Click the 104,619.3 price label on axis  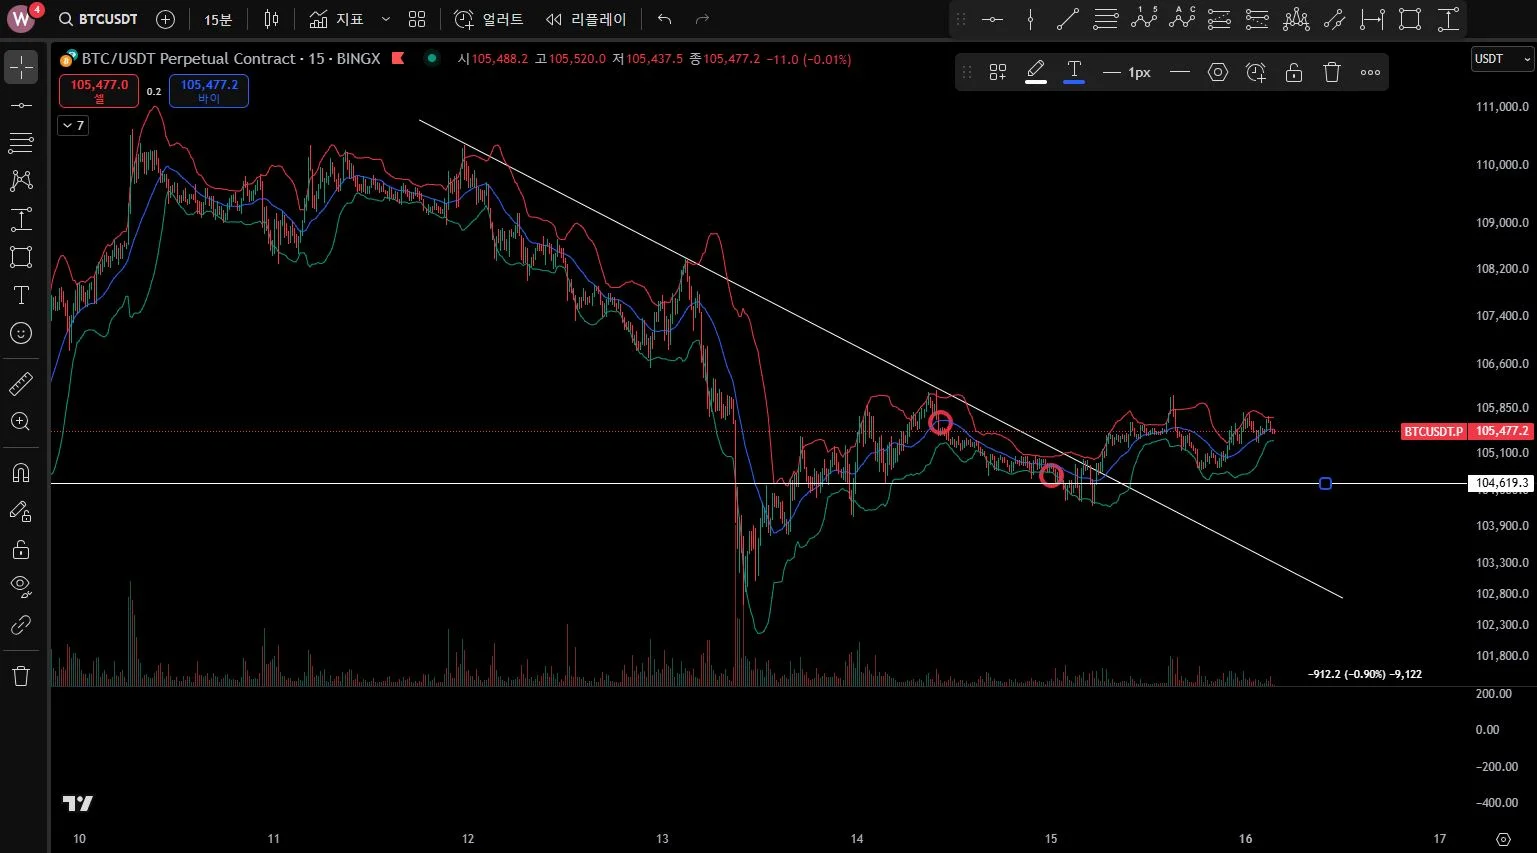[x=1501, y=483]
